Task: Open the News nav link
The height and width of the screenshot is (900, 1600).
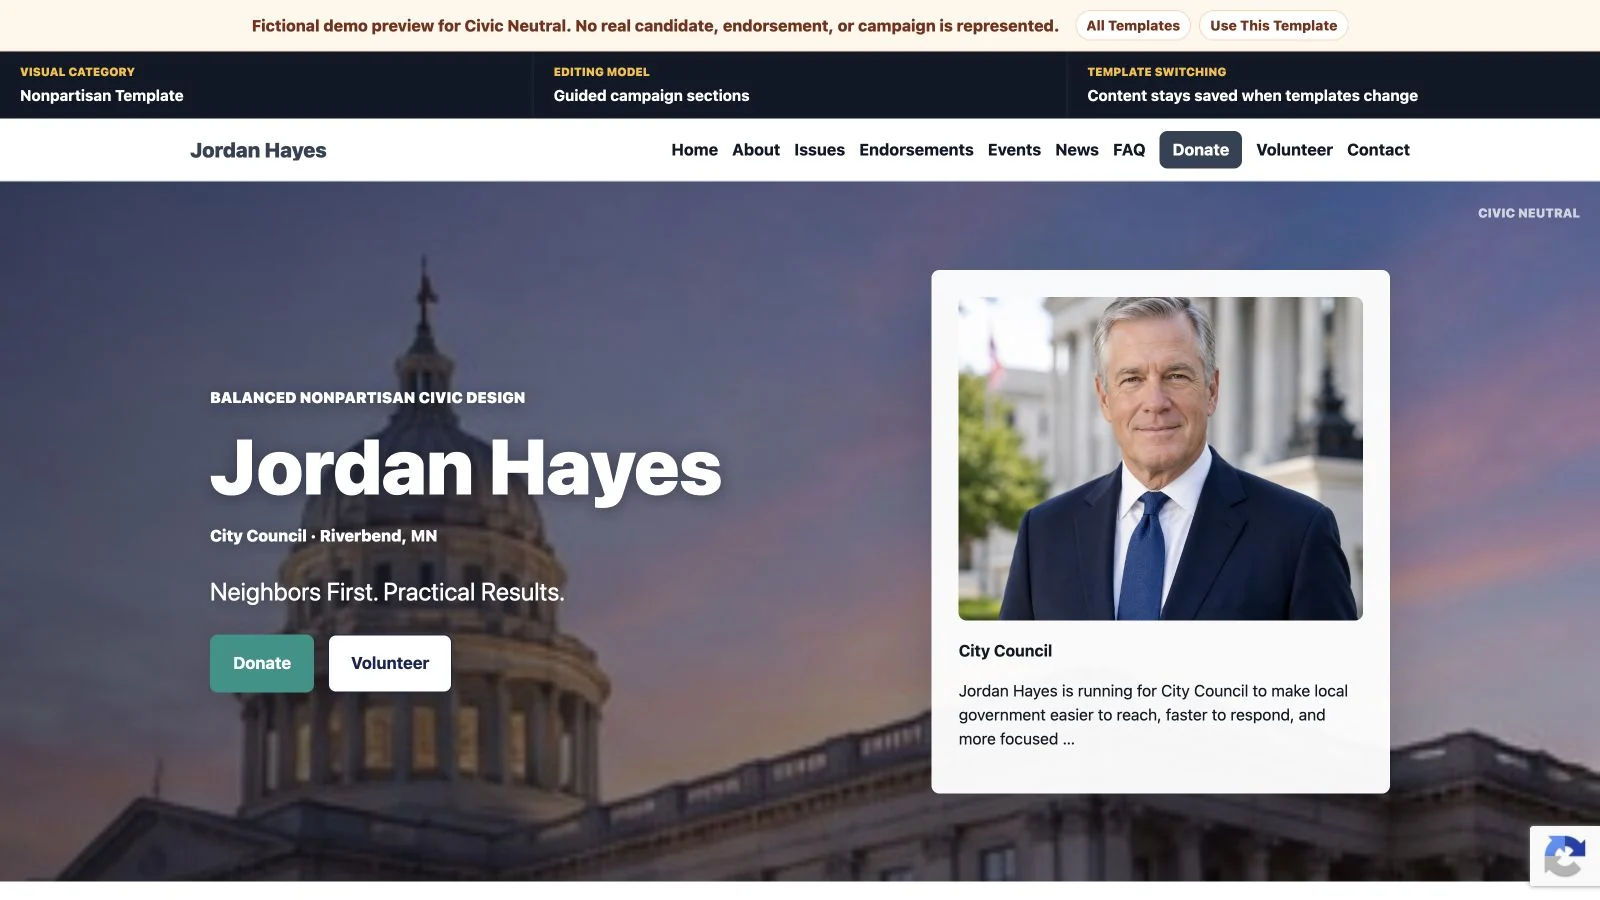Action: click(1077, 150)
